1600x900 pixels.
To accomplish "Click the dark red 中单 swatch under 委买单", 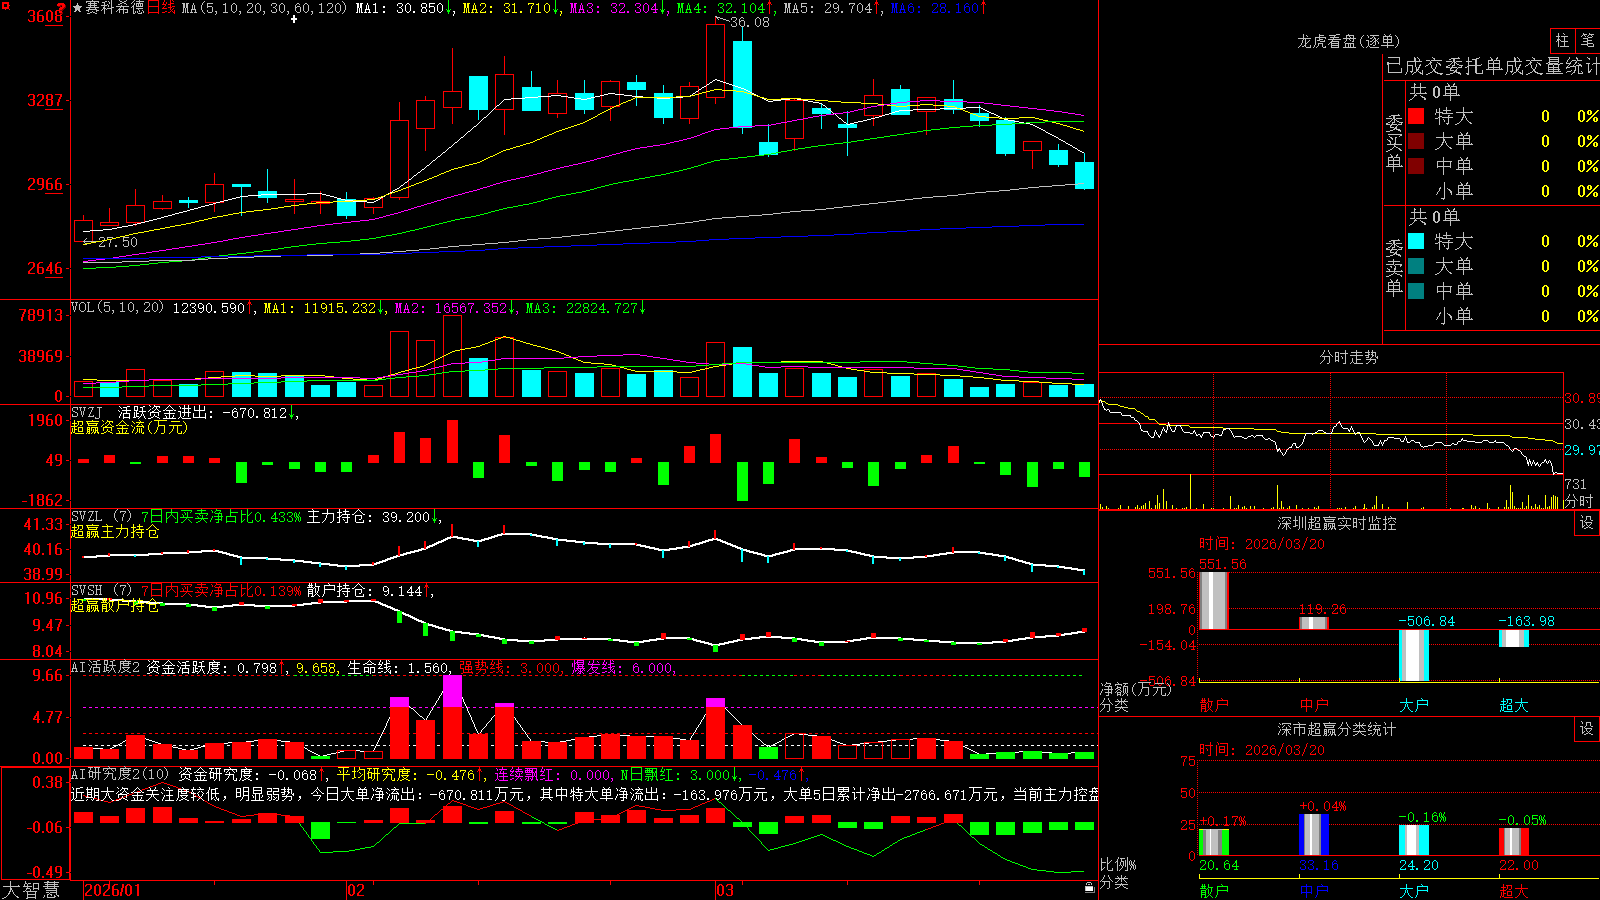I will pos(1416,166).
